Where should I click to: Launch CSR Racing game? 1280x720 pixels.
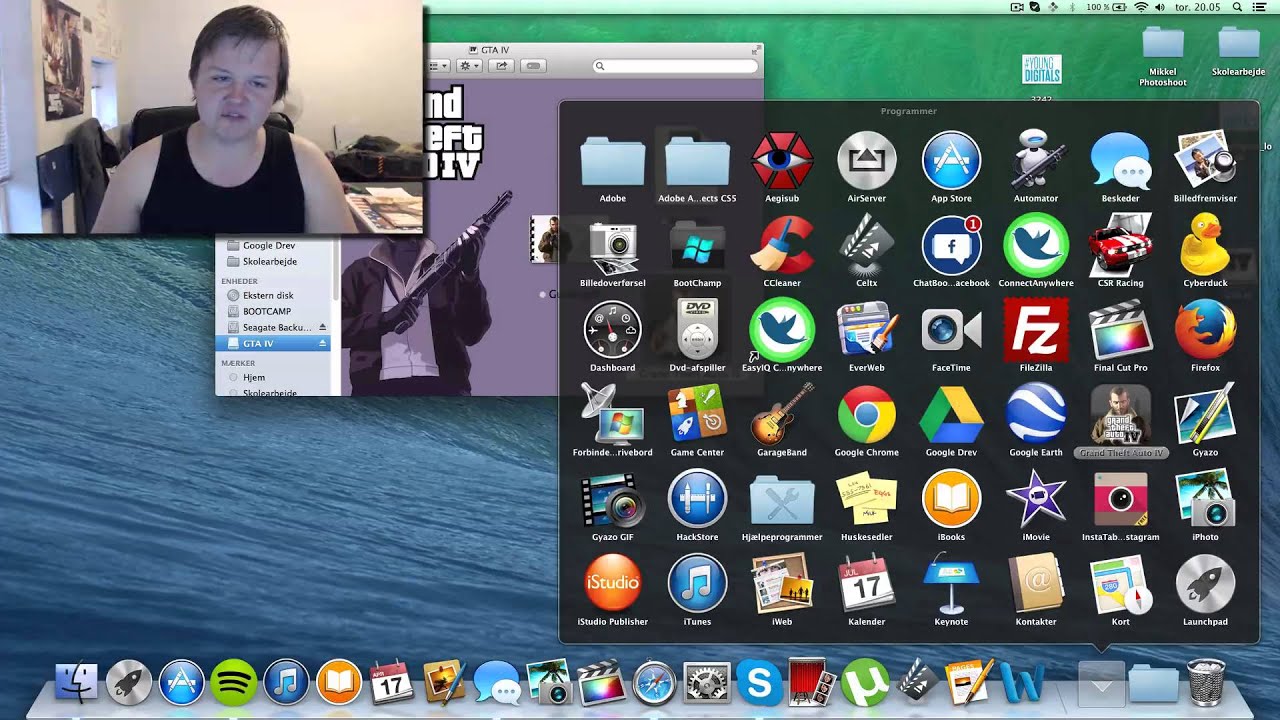coord(1120,245)
